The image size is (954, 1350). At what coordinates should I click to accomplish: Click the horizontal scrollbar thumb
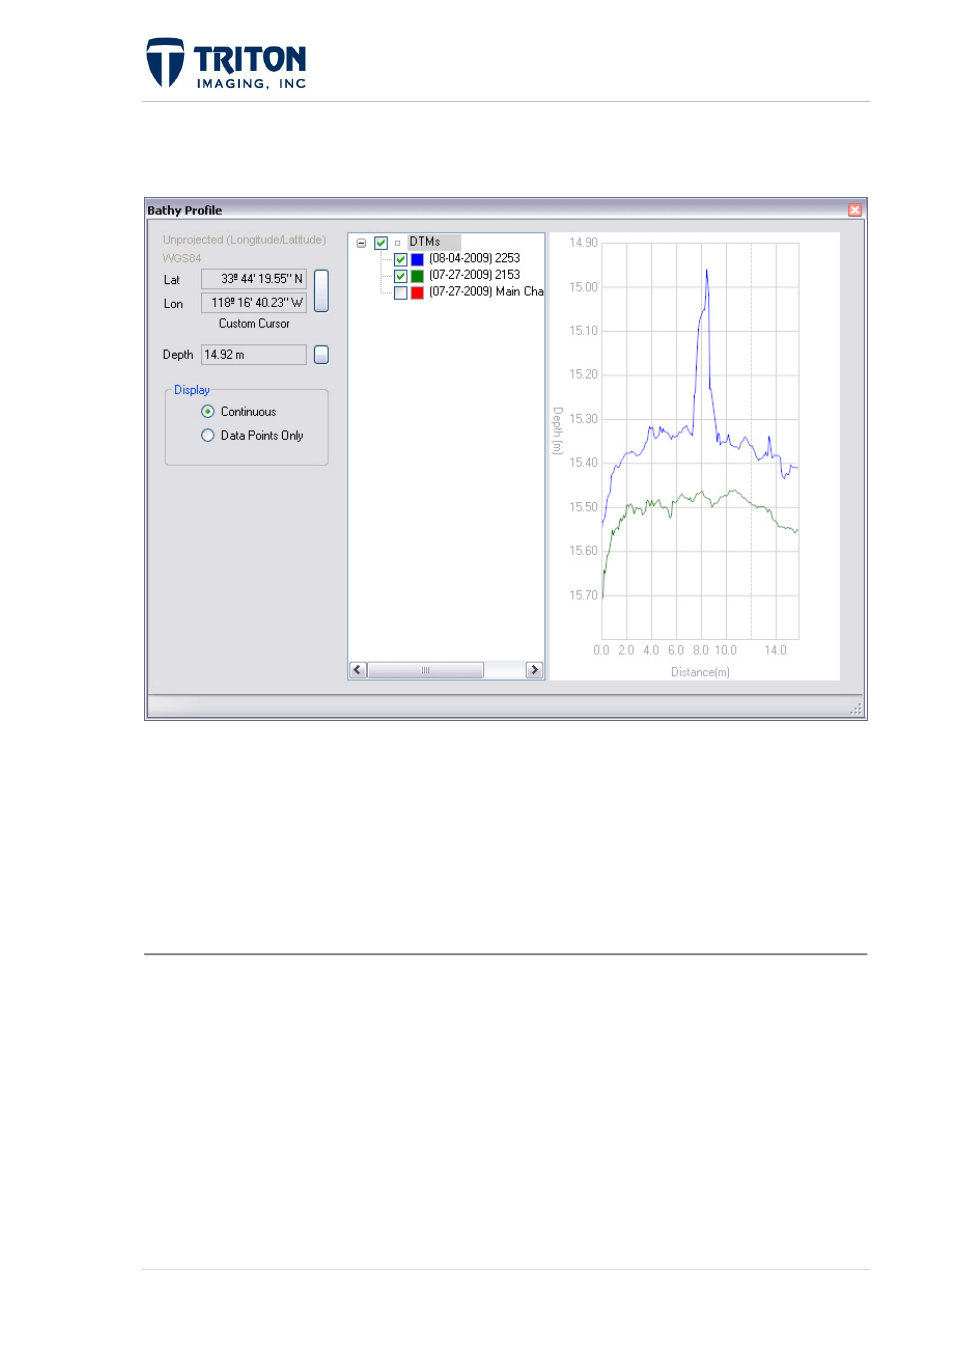[x=426, y=670]
